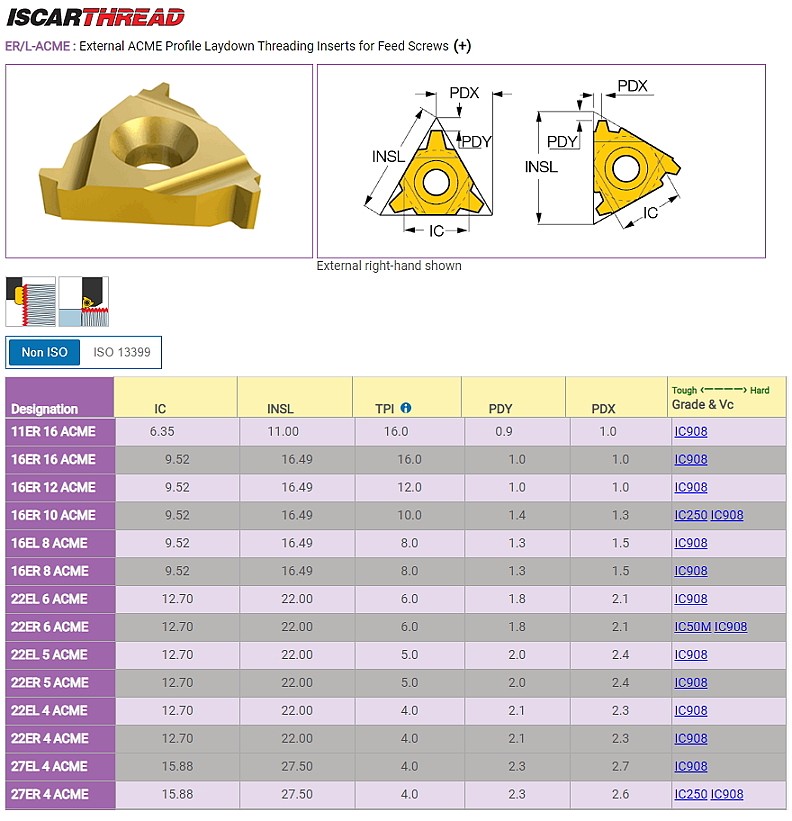792x821 pixels.
Task: Select the 27ER 4 ACME designation
Action: (50, 794)
